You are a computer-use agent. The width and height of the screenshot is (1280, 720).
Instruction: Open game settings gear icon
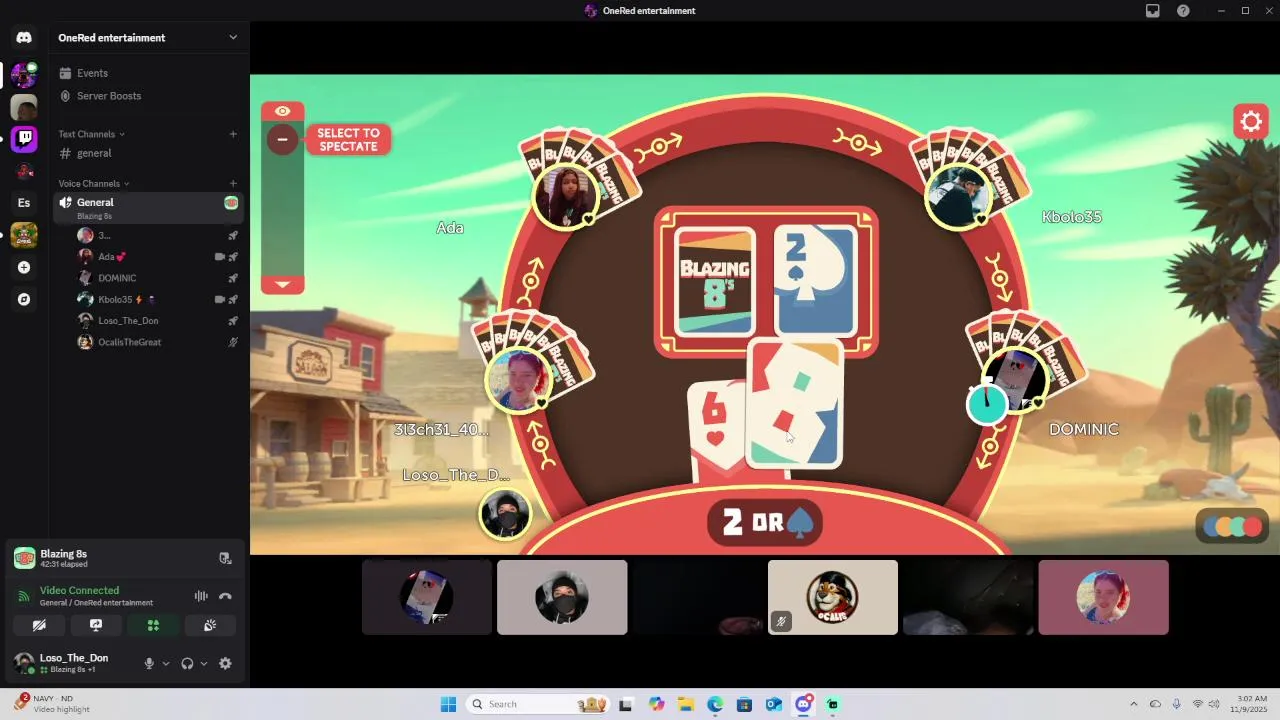1251,122
